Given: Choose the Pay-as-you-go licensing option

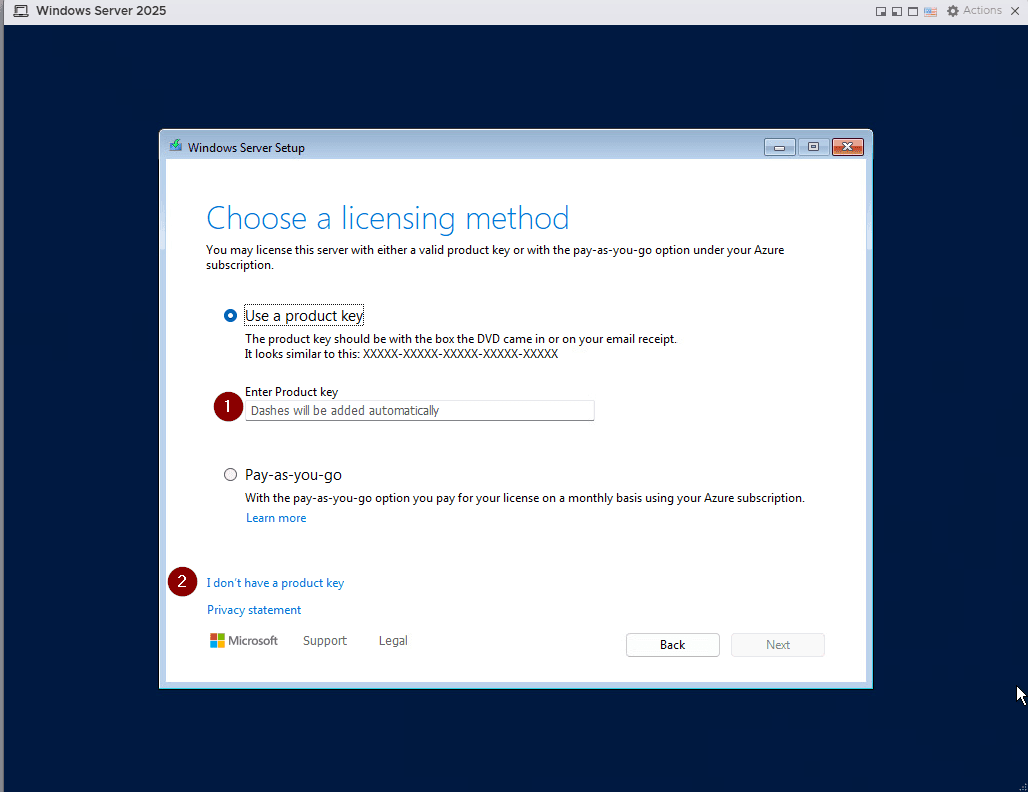Looking at the screenshot, I should (231, 475).
